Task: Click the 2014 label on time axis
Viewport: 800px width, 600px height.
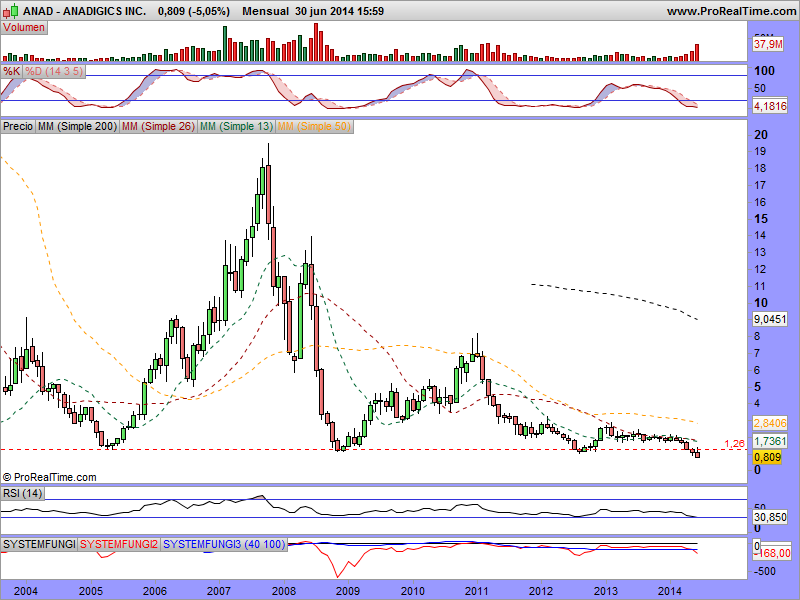Action: [670, 591]
